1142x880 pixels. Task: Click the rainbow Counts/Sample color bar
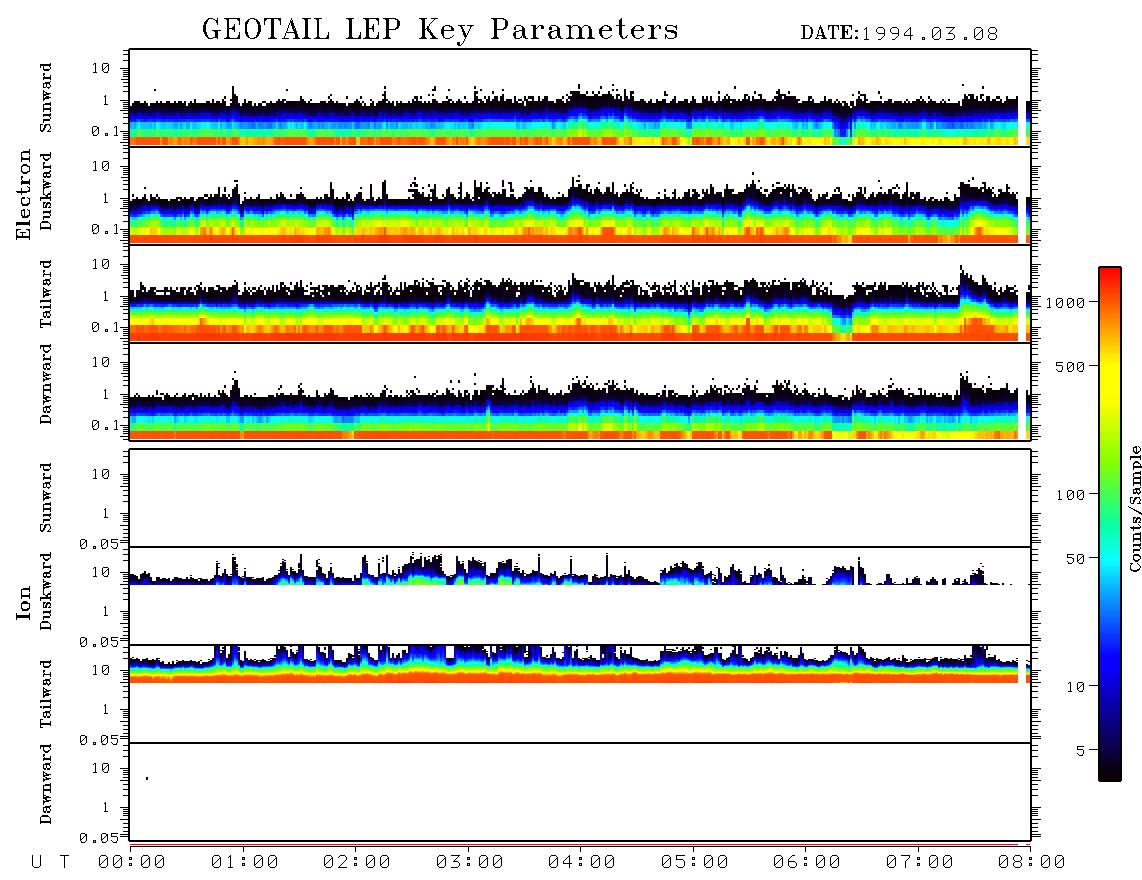point(1110,524)
